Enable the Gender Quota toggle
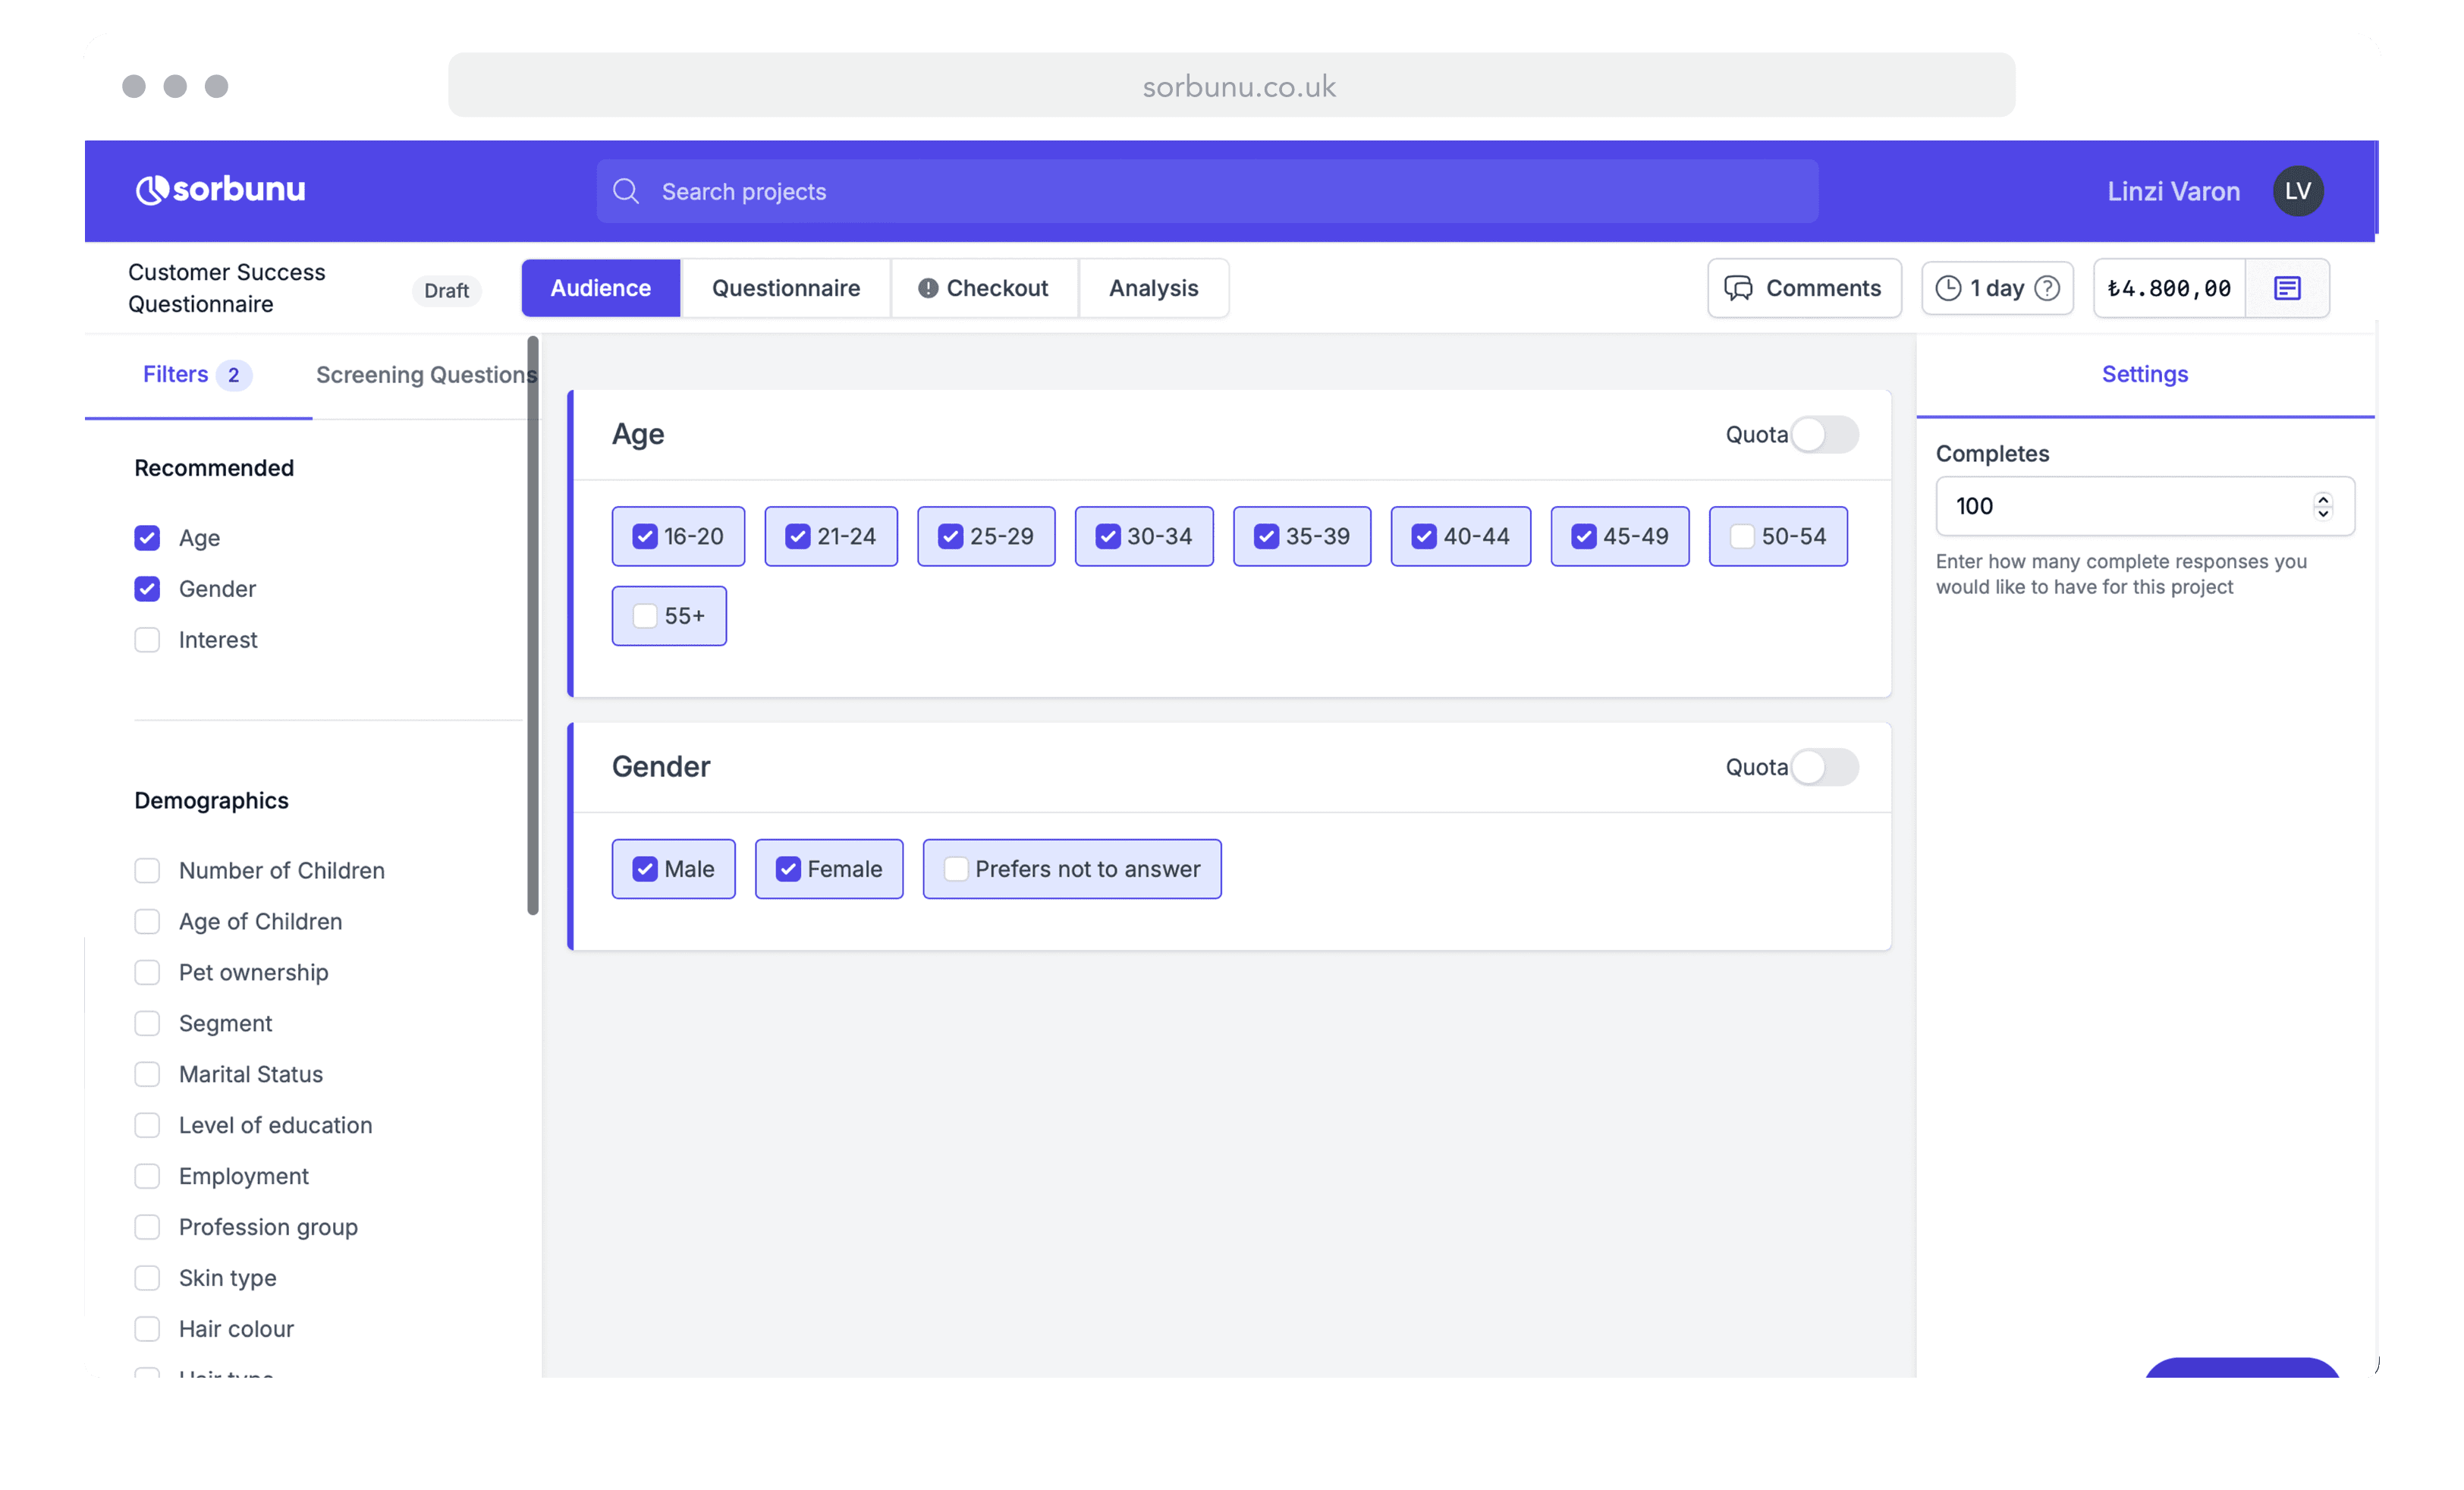2464x1490 pixels. (x=1824, y=767)
